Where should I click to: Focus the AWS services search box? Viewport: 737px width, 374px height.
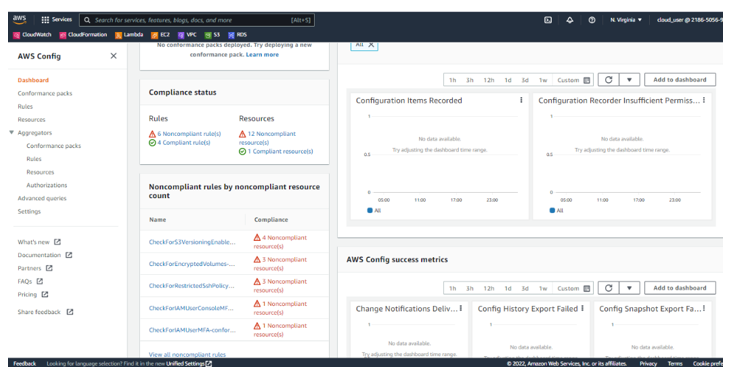point(197,20)
